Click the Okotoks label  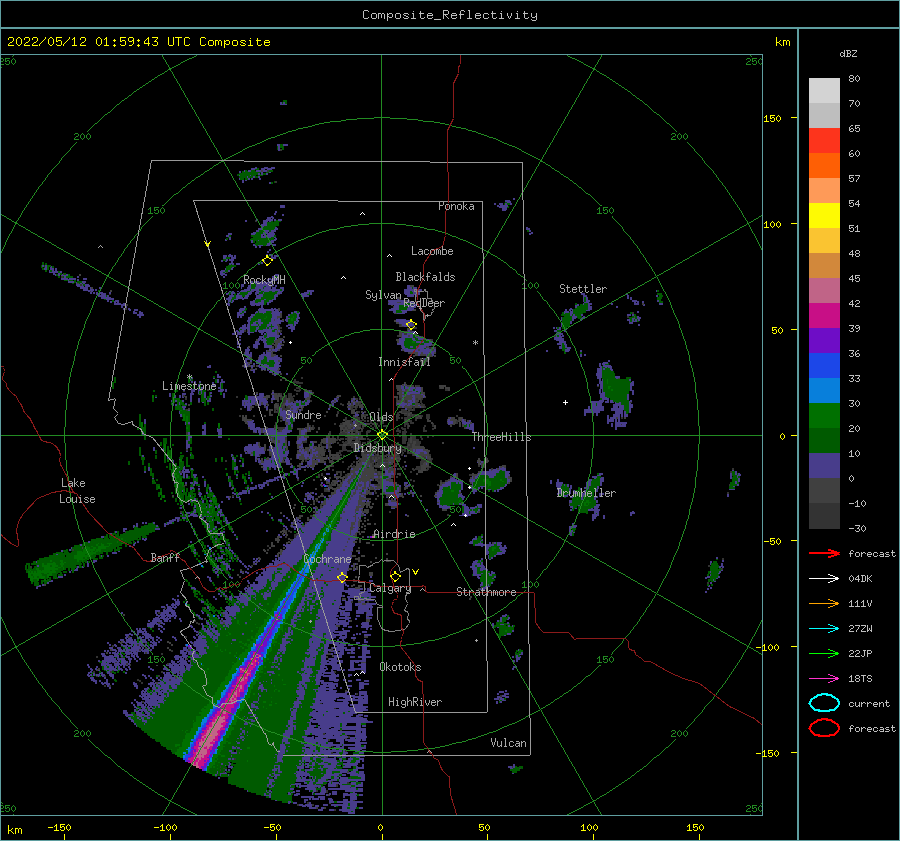[400, 667]
